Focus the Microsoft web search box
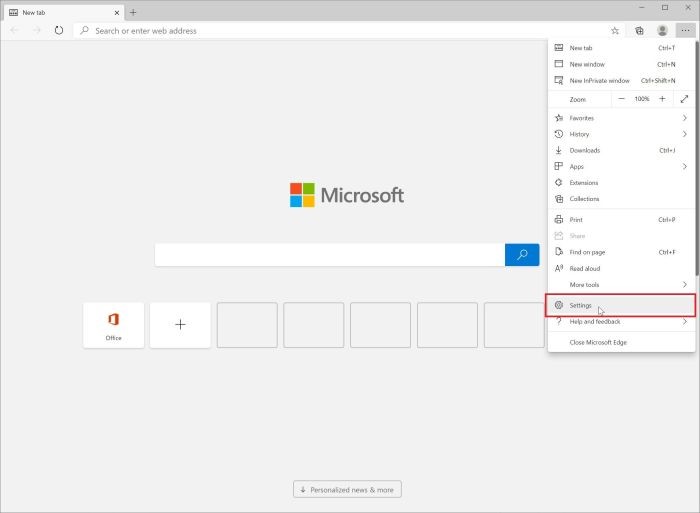 click(330, 254)
